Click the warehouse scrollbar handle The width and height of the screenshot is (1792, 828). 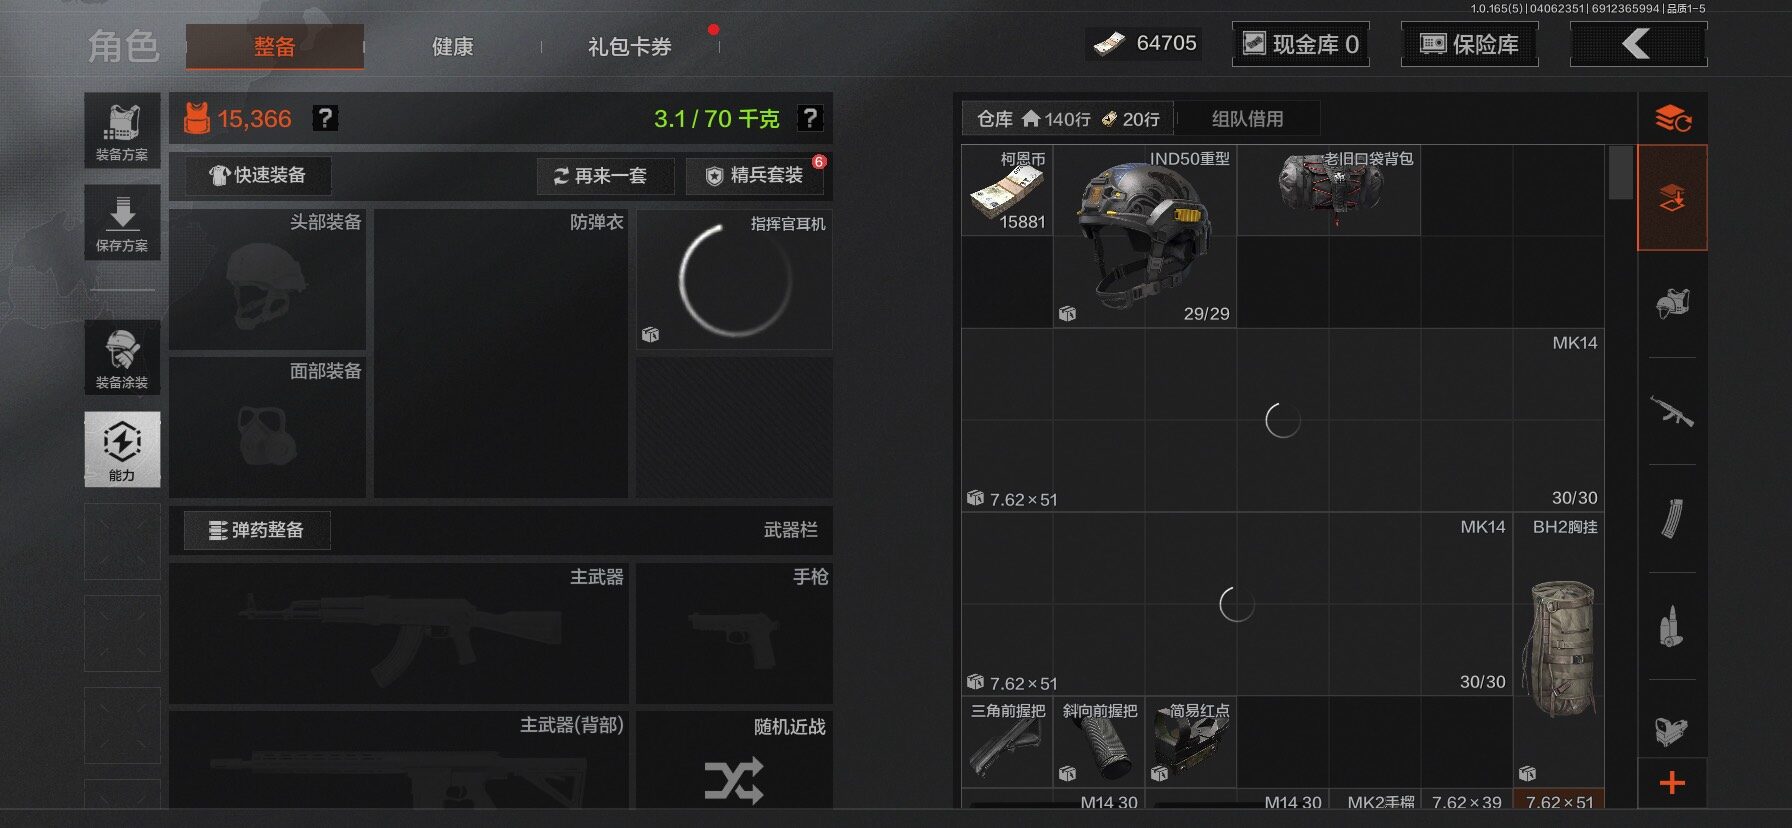(x=1621, y=172)
